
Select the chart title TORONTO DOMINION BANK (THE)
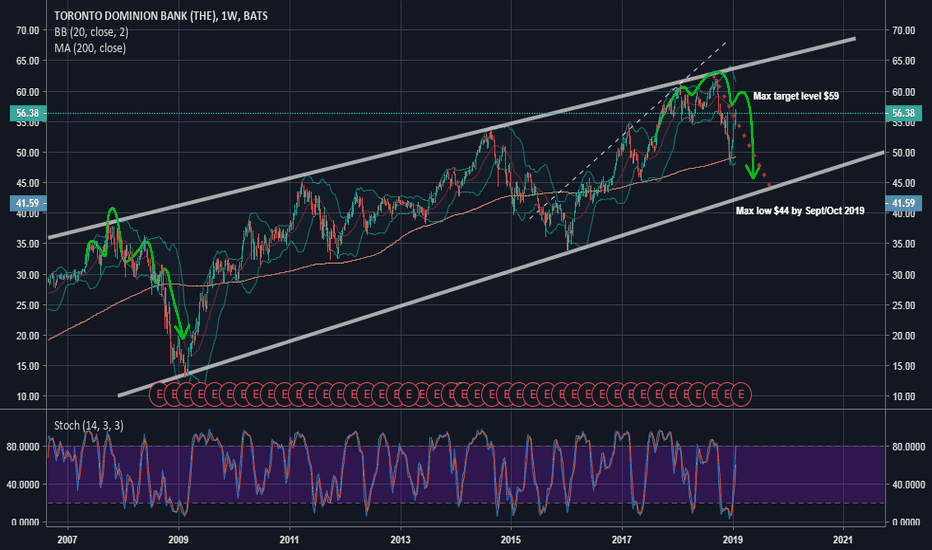point(134,16)
